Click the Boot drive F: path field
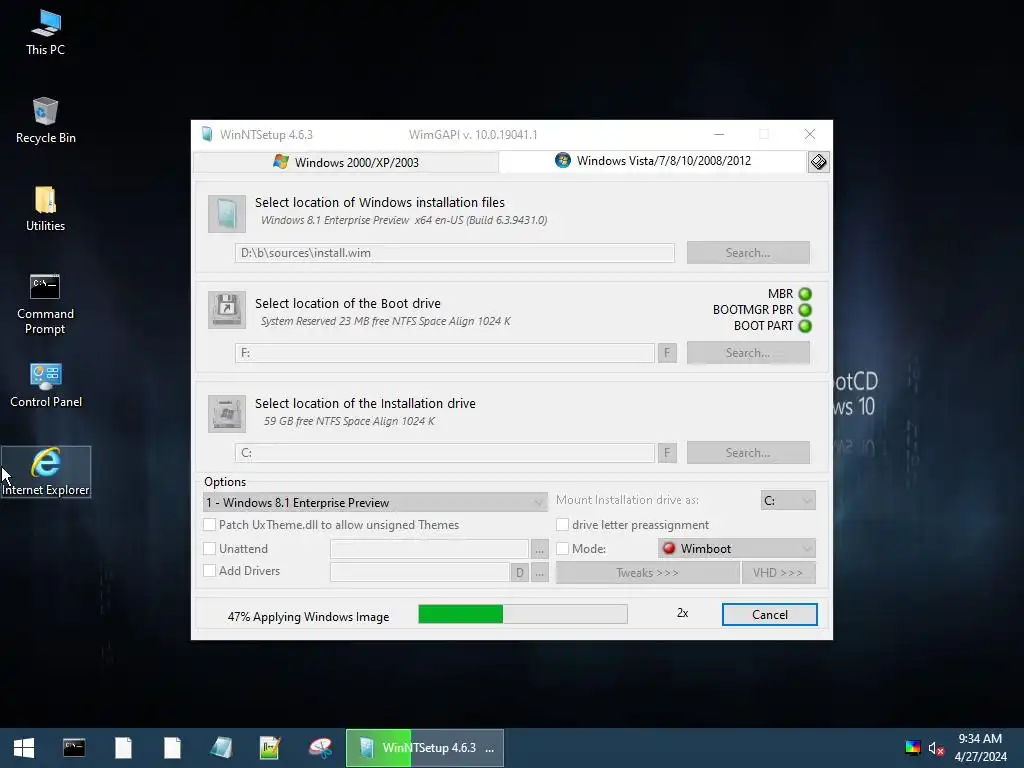This screenshot has height=768, width=1024. click(445, 353)
